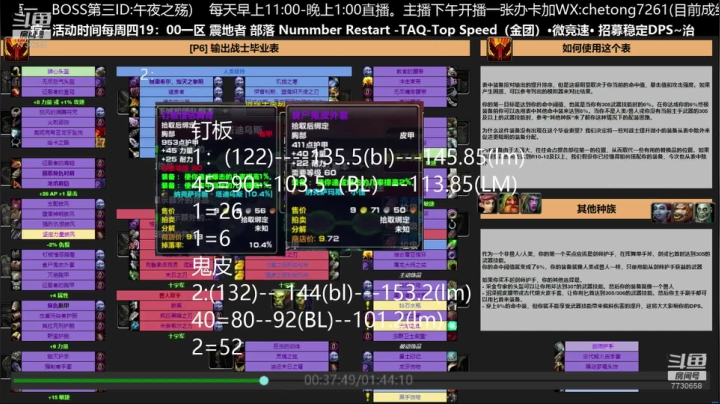Click icon right of 勇士印记
The image size is (720, 404).
coord(452,356)
